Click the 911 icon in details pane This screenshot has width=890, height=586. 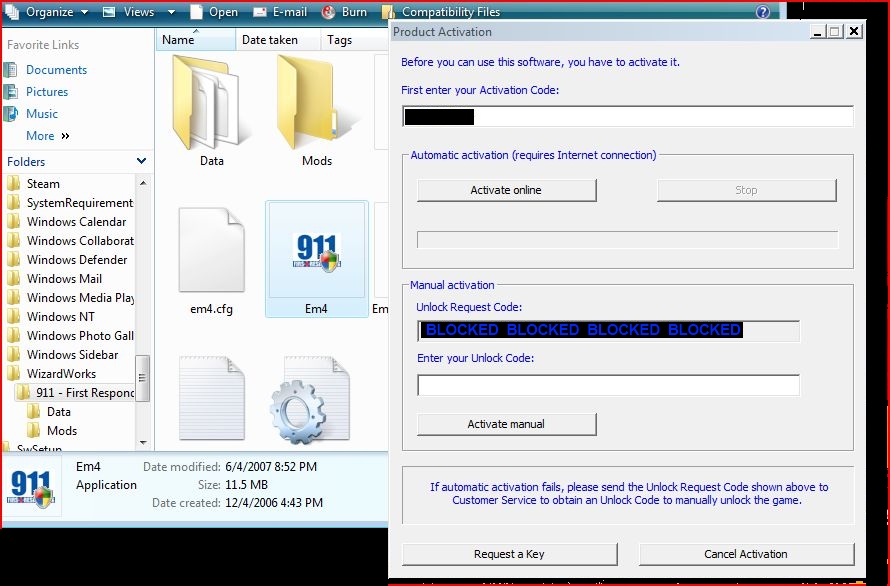(x=32, y=488)
